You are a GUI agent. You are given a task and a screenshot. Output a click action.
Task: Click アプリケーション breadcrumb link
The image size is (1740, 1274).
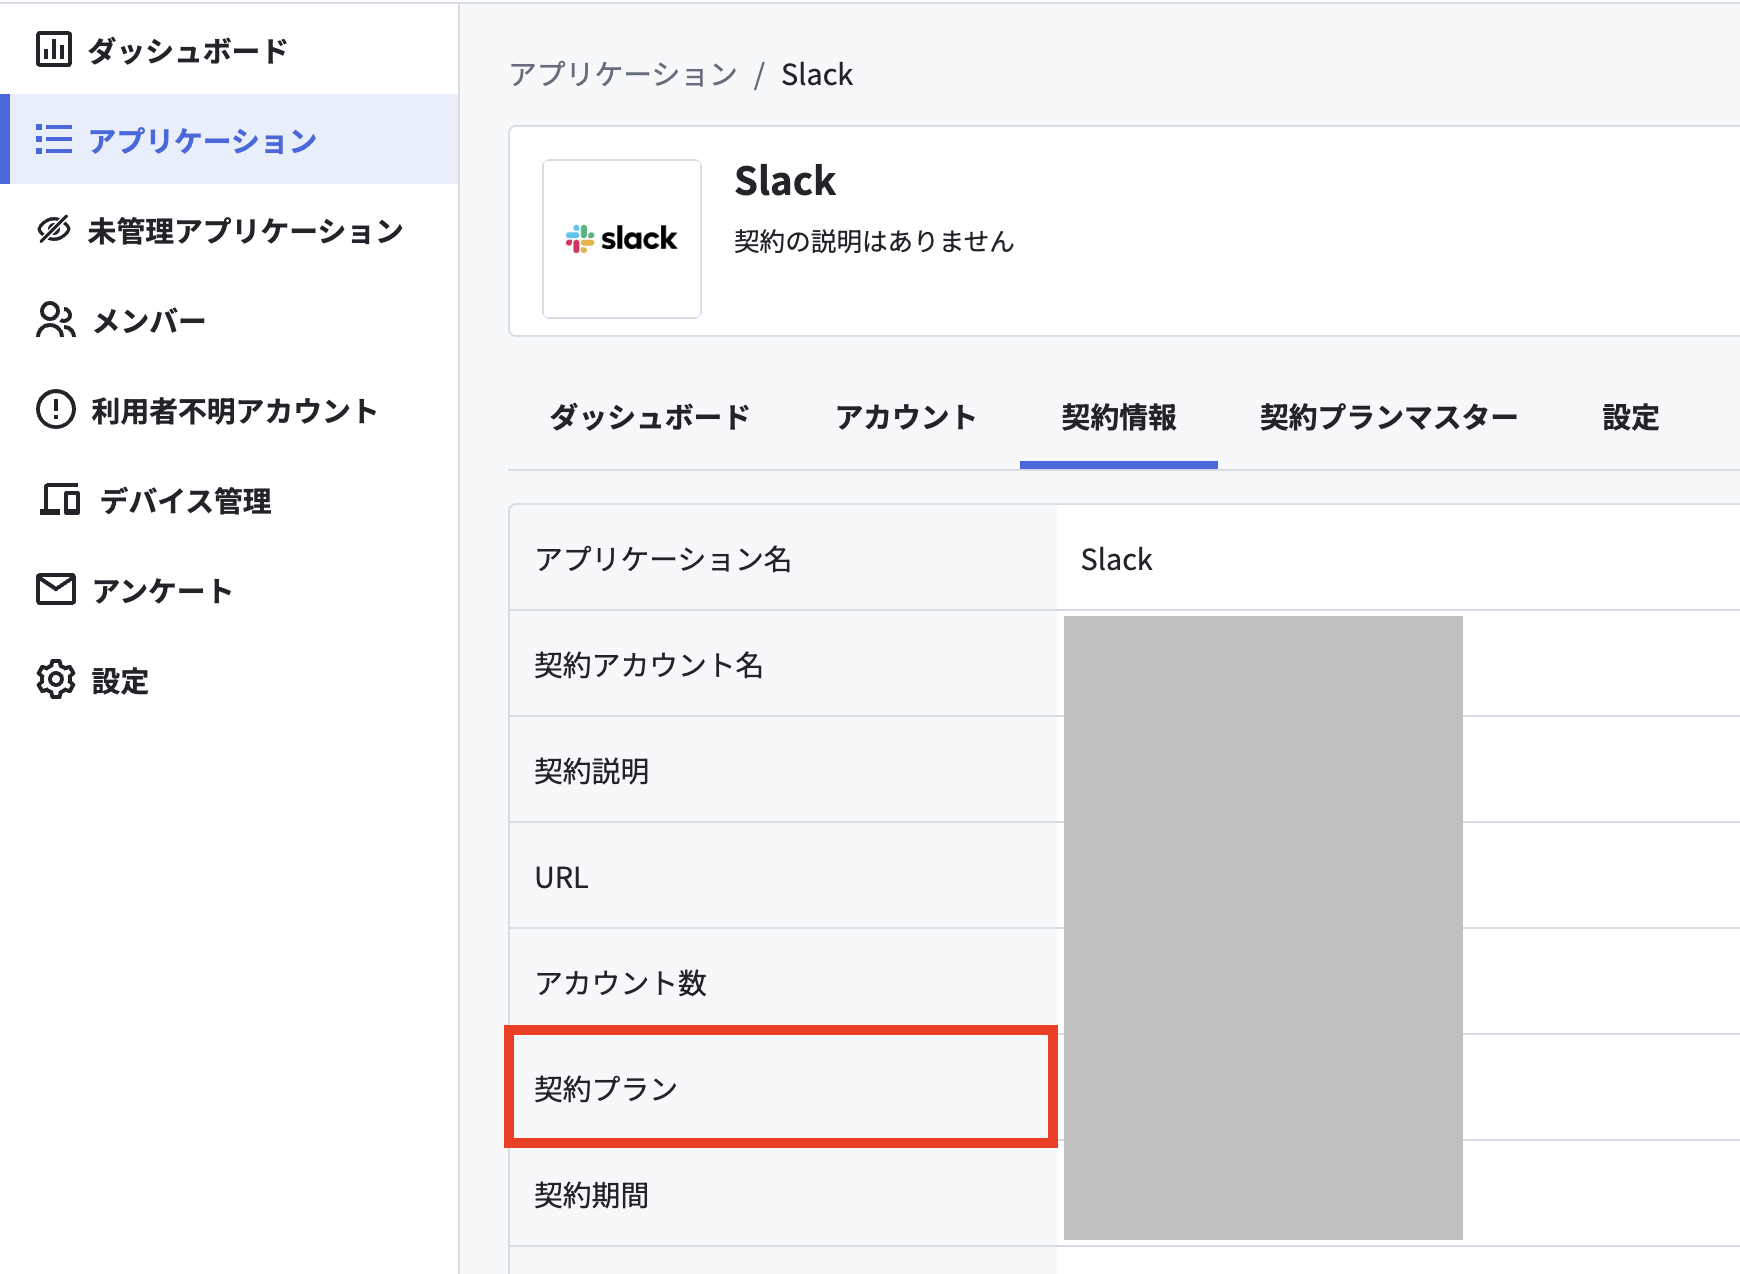623,74
